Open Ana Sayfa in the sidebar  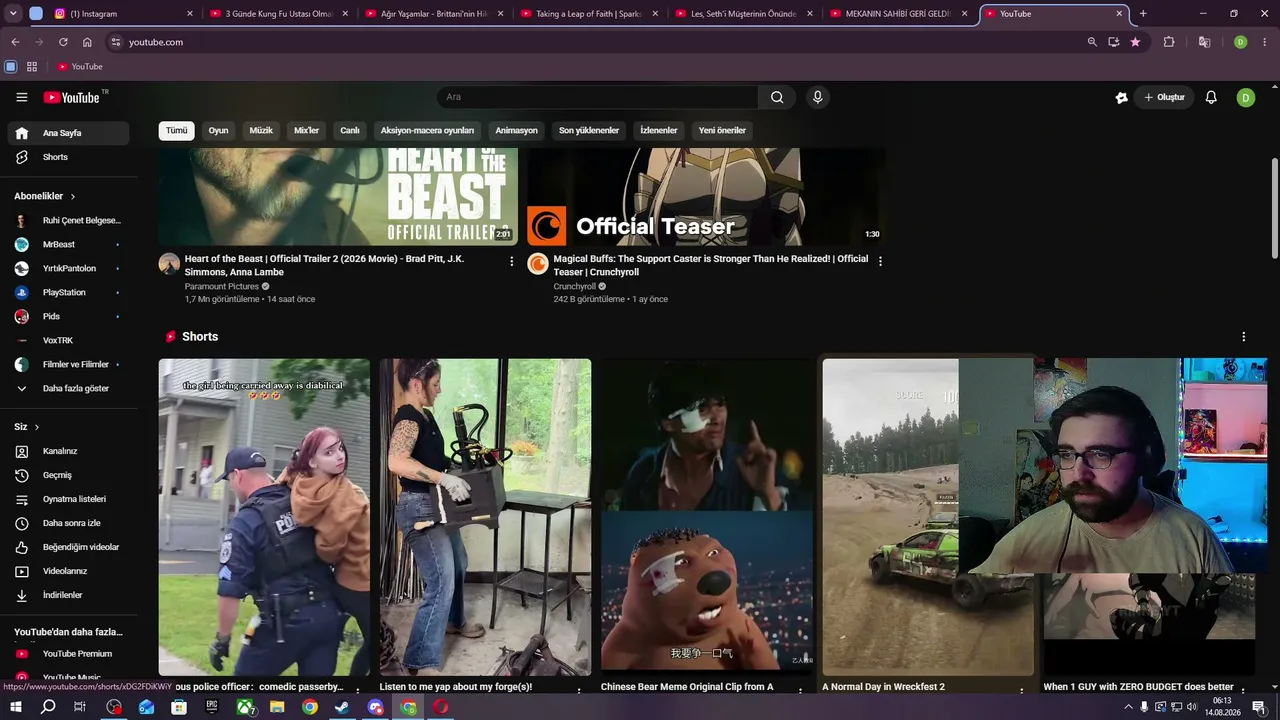[68, 133]
